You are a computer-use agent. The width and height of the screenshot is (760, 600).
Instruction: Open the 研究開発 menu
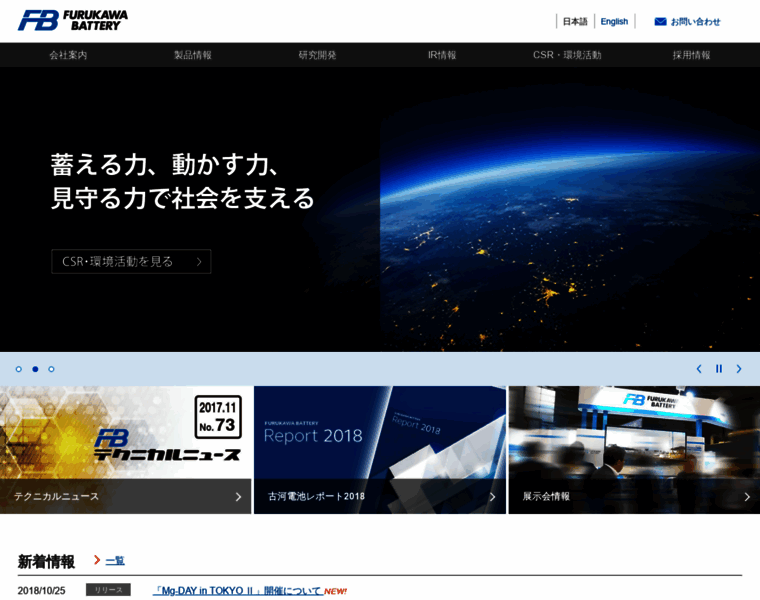point(317,55)
